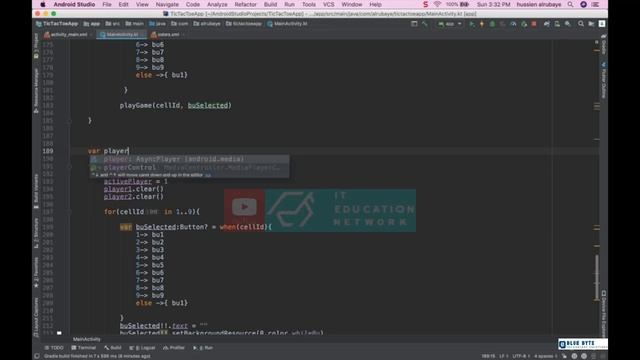Viewport: 640px width, 360px height.
Task: Click the editor vertical scrollbar thumb
Action: 597,278
